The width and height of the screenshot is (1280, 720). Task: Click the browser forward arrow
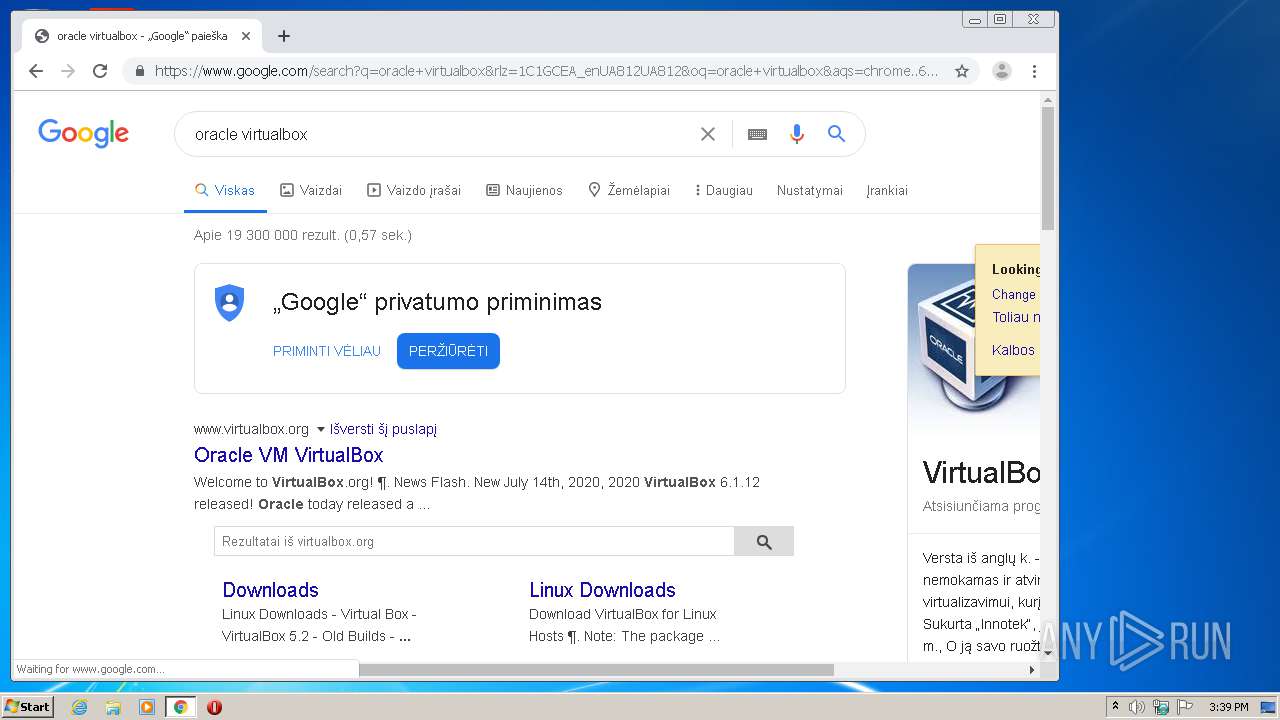click(68, 71)
